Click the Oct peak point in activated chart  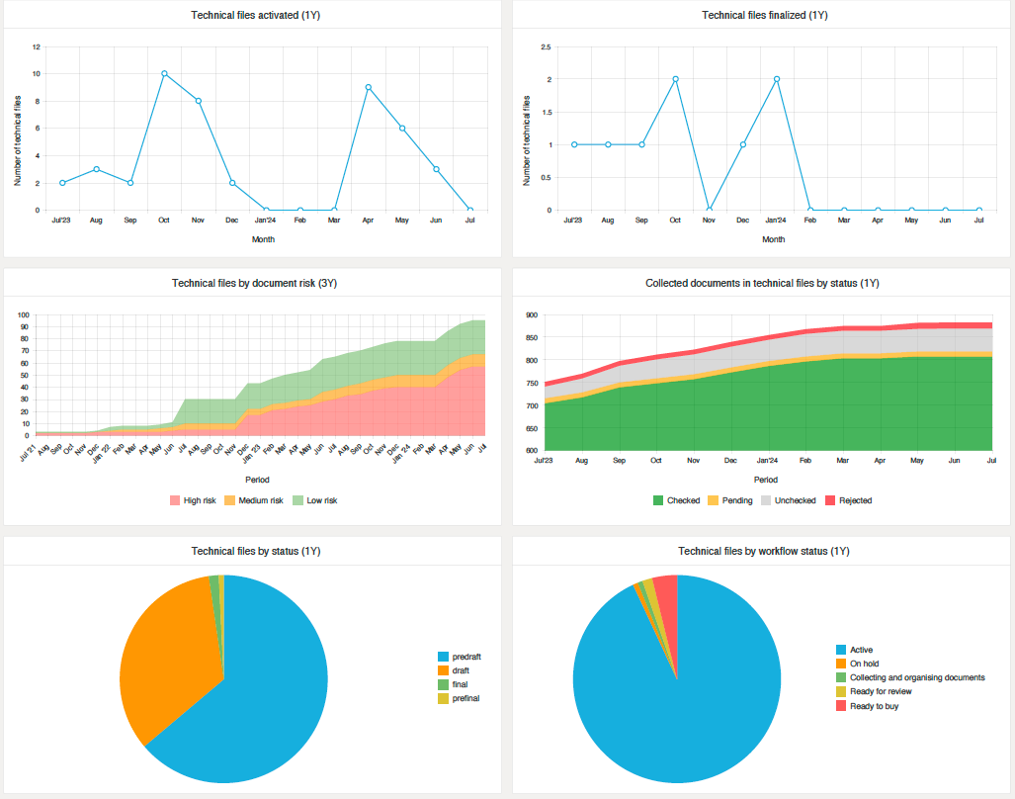pyautogui.click(x=164, y=74)
